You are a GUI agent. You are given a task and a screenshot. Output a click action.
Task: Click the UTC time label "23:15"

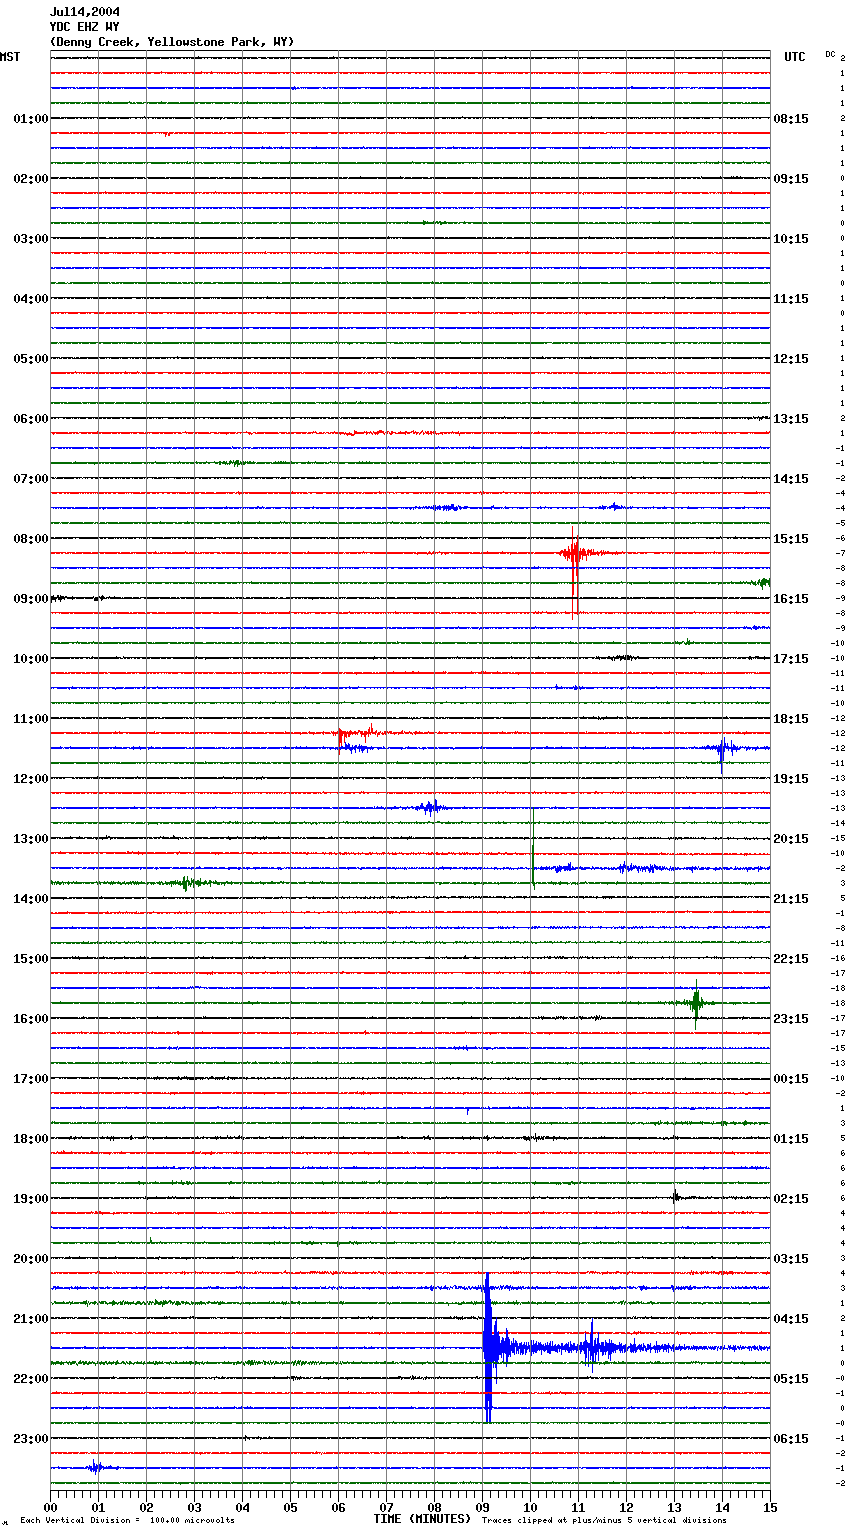tap(791, 1019)
